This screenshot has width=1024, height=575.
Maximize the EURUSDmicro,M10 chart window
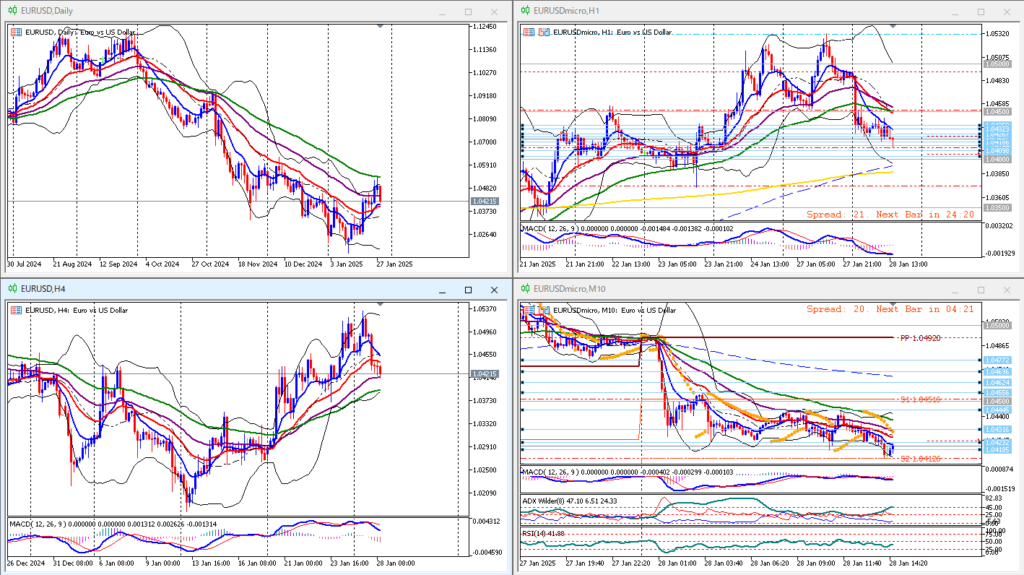click(981, 290)
